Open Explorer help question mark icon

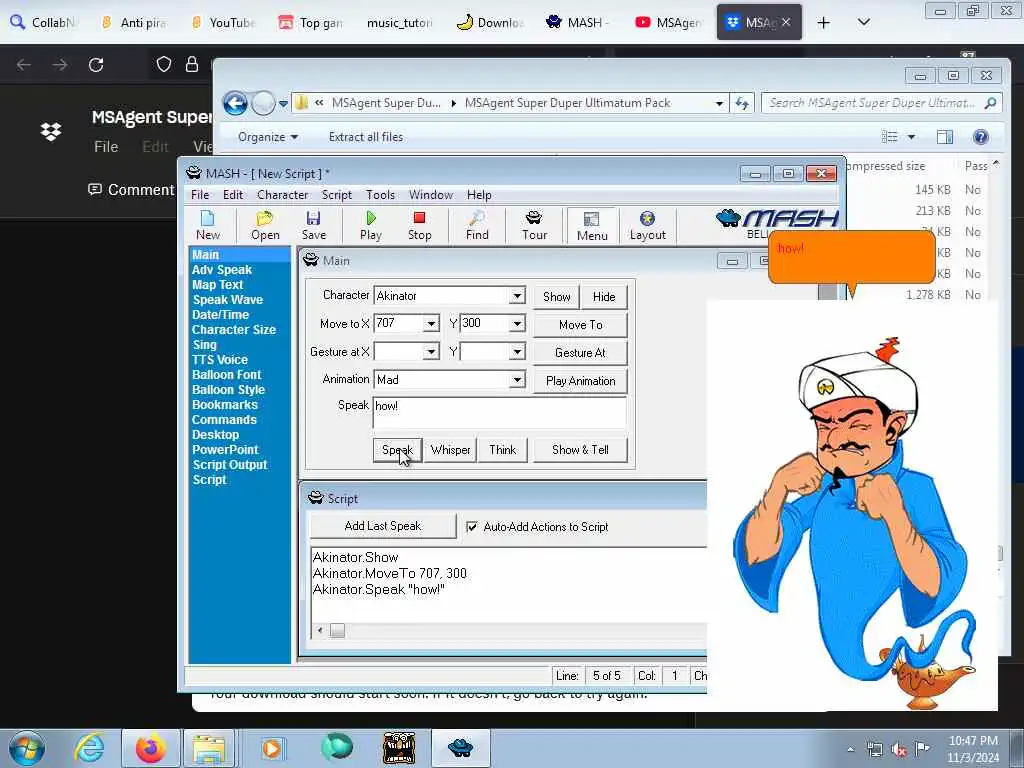pos(980,136)
